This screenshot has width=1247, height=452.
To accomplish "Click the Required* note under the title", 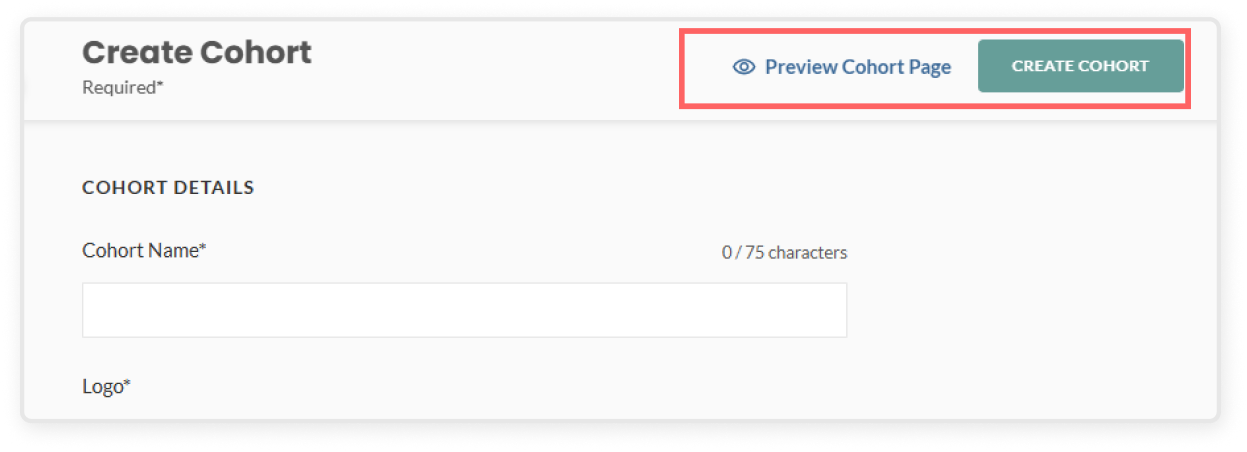I will pyautogui.click(x=123, y=87).
